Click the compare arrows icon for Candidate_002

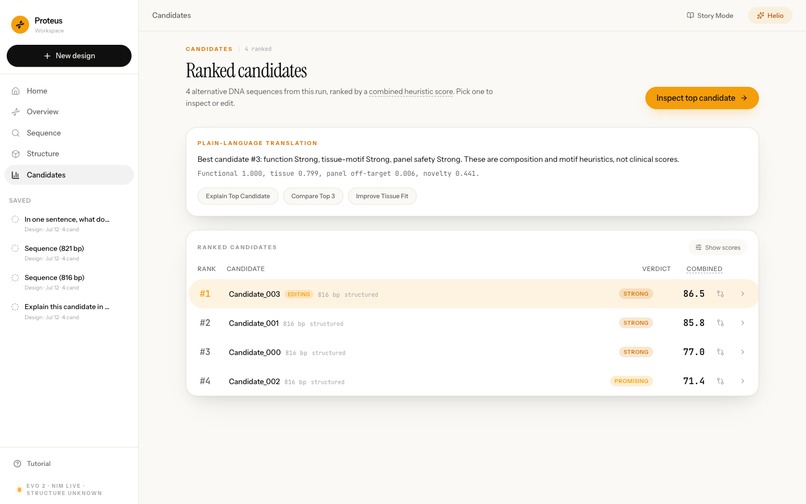pyautogui.click(x=720, y=381)
